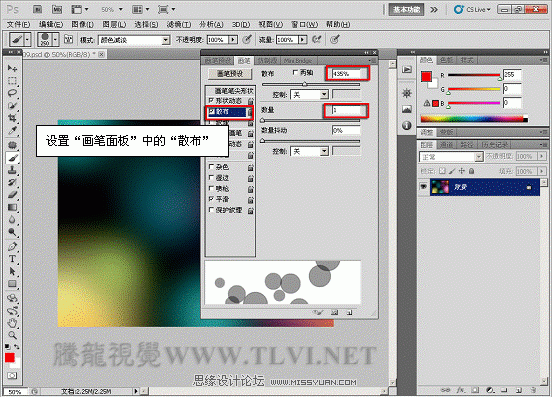The width and height of the screenshot is (552, 397).
Task: Open the 不透明度 slider arrow in options bar
Action: (x=233, y=40)
